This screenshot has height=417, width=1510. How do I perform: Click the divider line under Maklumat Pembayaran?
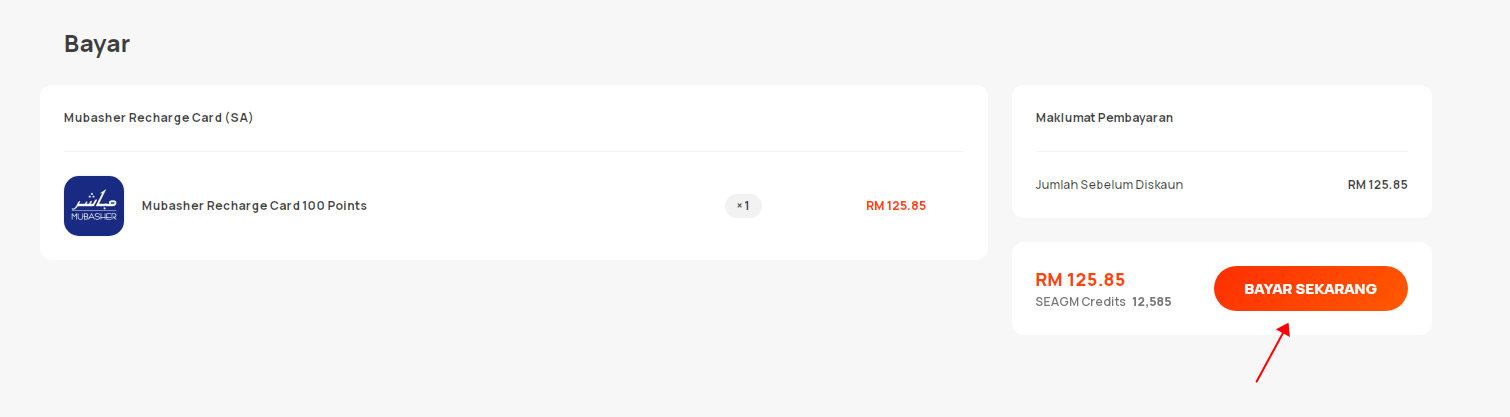[1222, 152]
